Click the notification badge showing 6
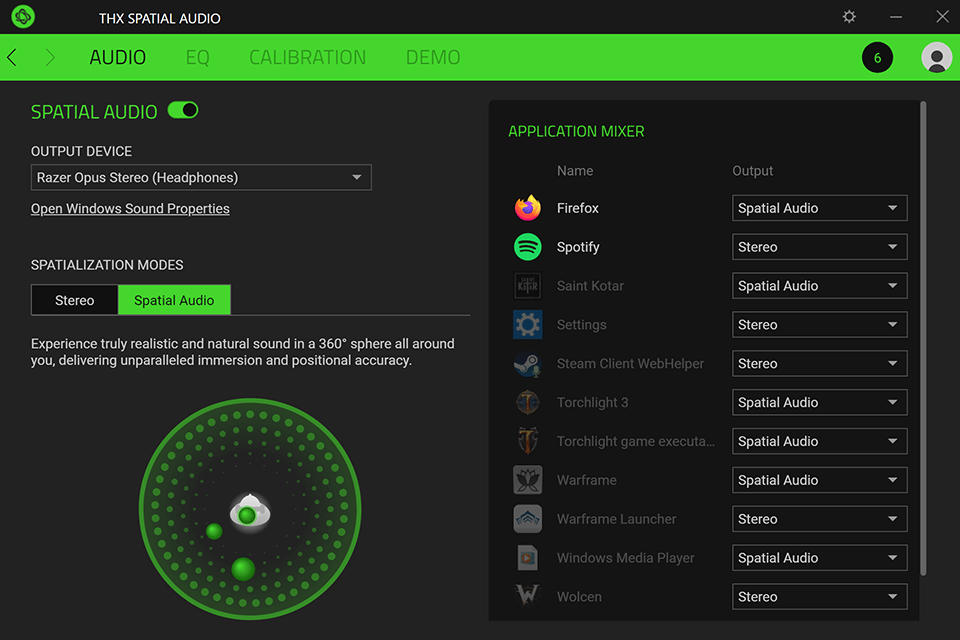The width and height of the screenshot is (960, 640). [877, 57]
